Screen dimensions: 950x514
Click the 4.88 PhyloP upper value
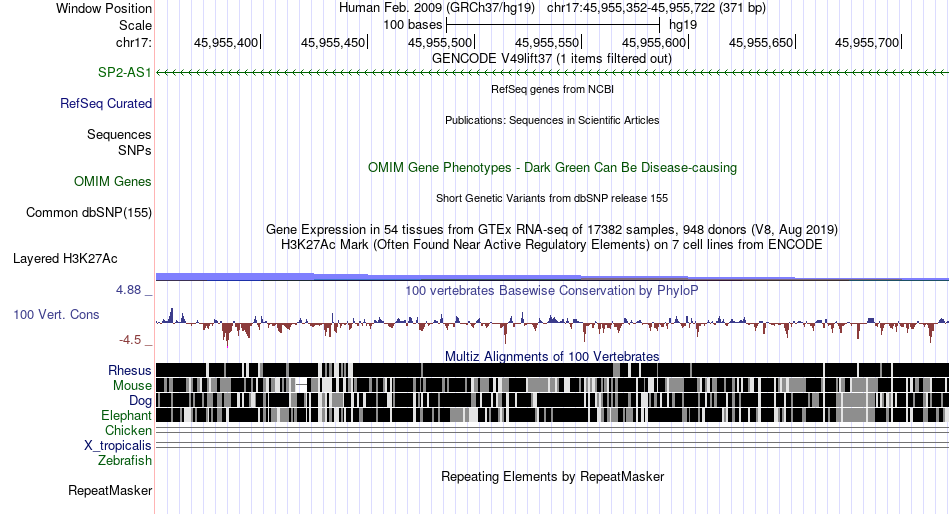pos(128,290)
